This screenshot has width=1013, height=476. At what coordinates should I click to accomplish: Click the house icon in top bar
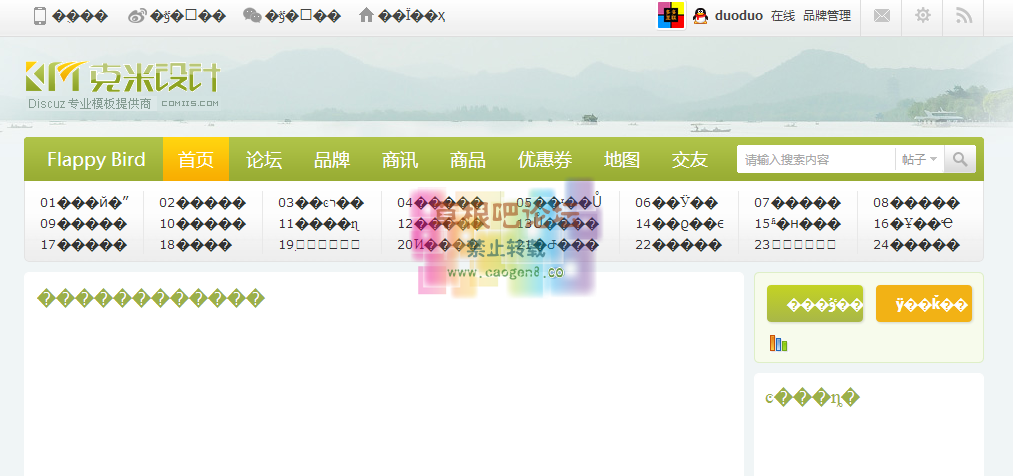[x=366, y=16]
